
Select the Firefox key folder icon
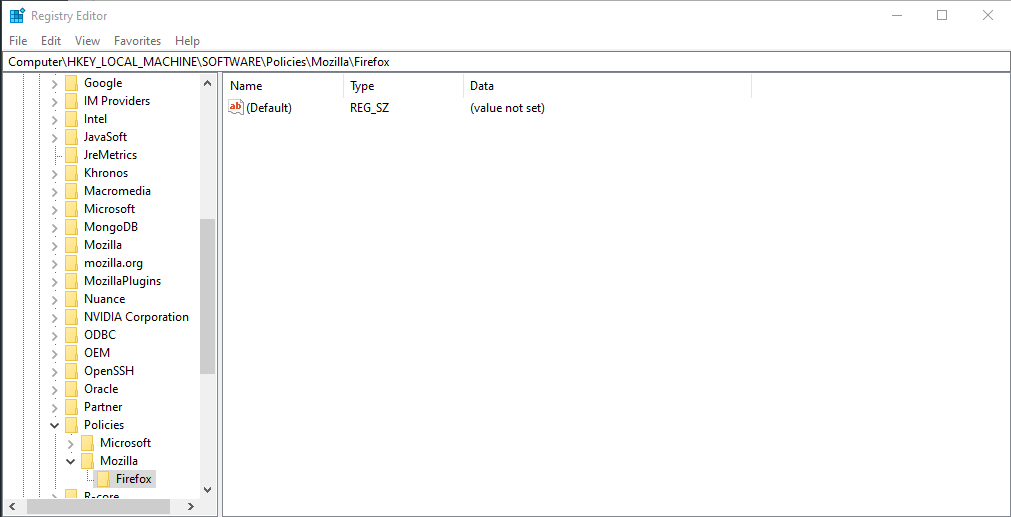(103, 479)
